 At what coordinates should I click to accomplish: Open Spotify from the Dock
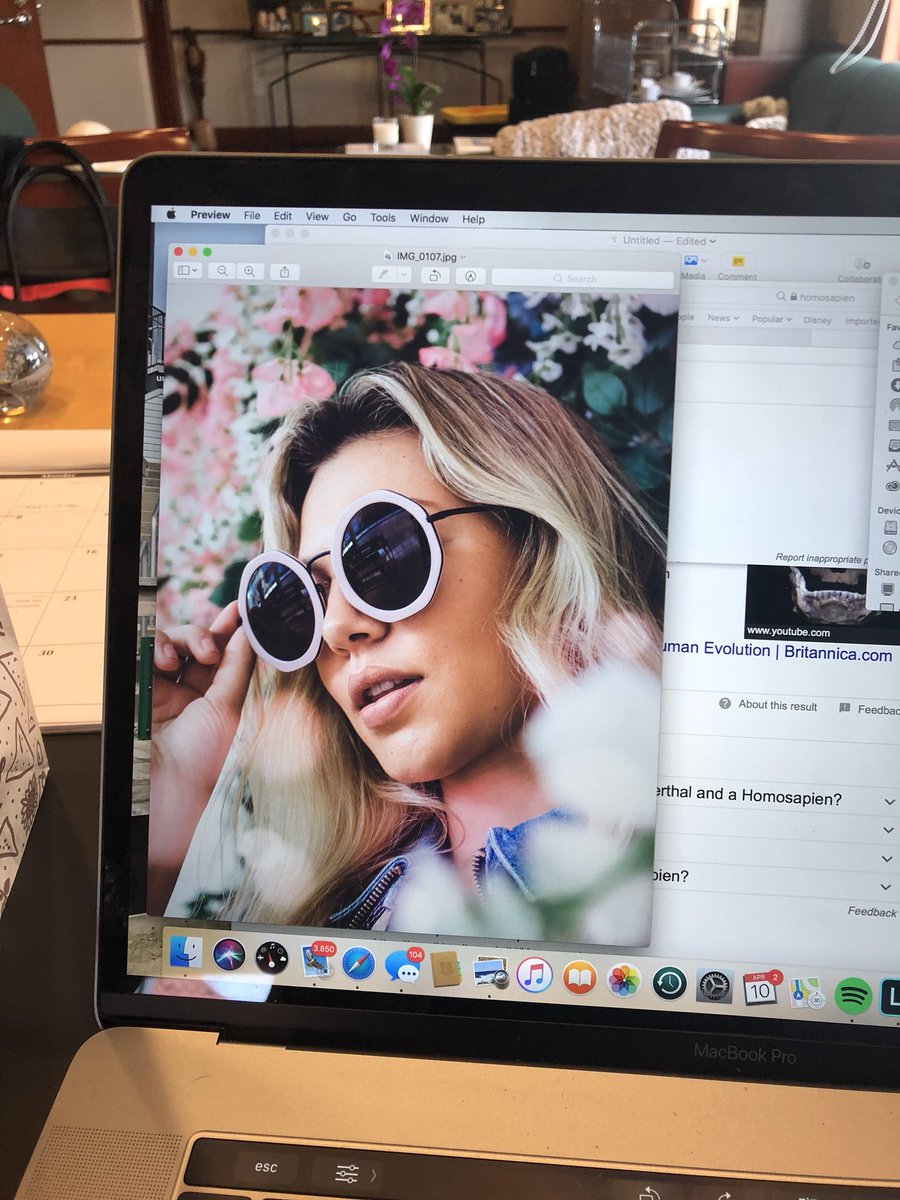pyautogui.click(x=852, y=996)
